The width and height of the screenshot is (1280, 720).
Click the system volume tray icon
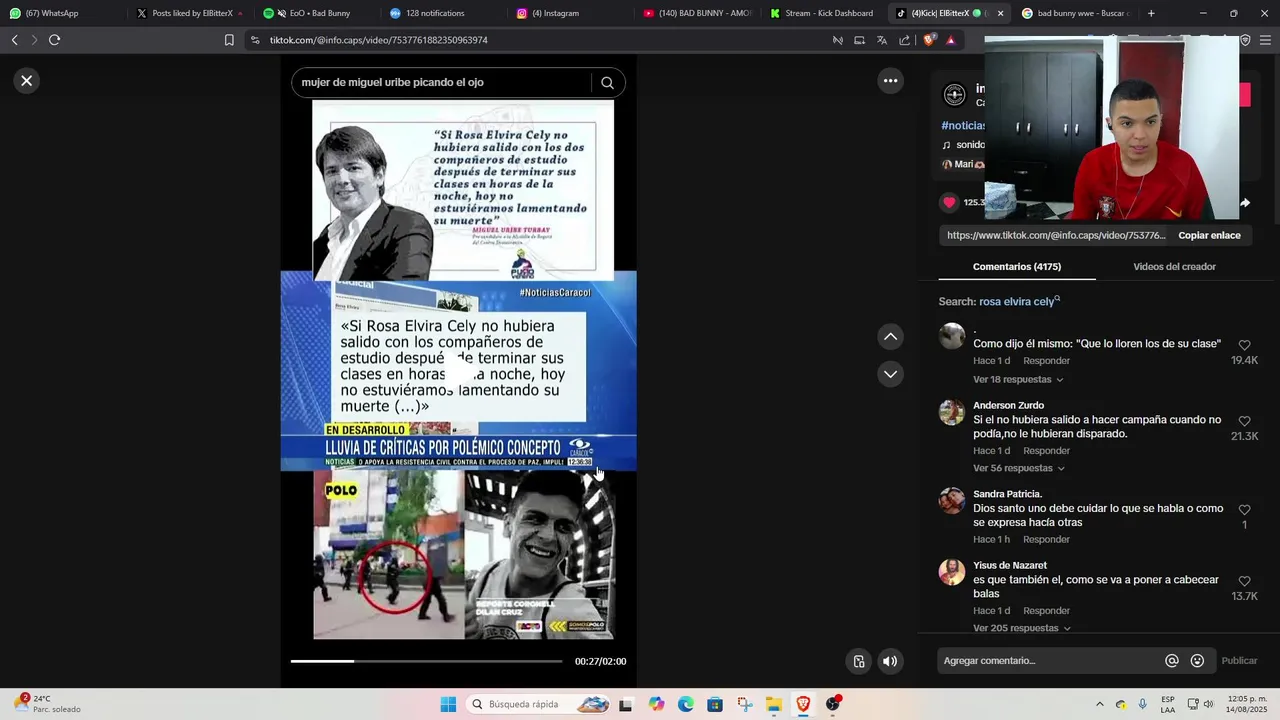pos(1208,704)
